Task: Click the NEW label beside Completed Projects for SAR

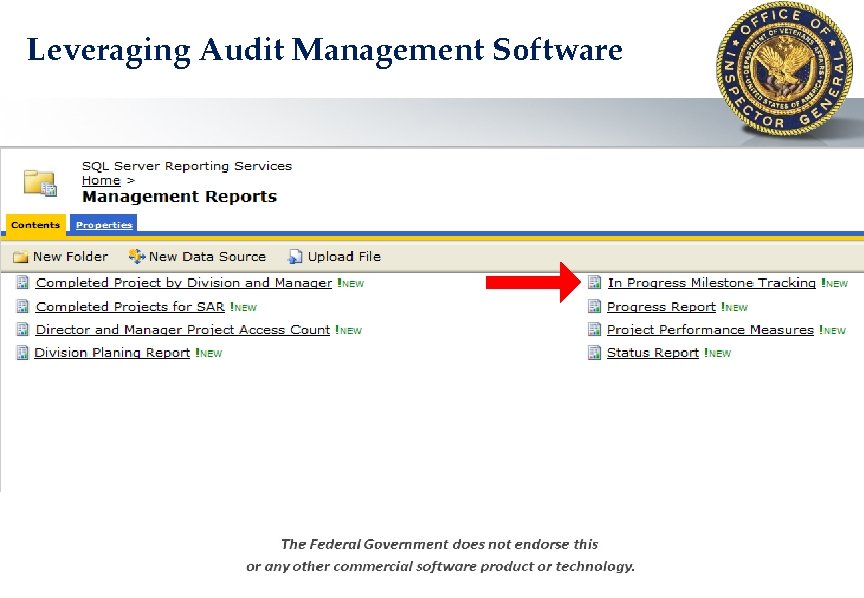Action: pos(244,308)
